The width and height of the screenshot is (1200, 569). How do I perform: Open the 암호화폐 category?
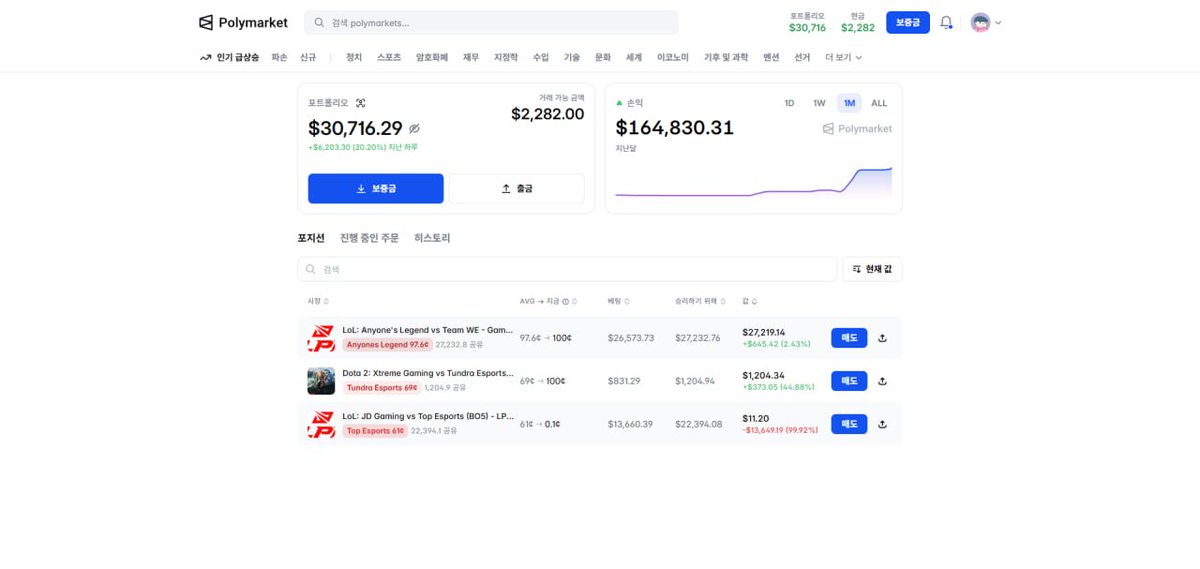point(432,58)
